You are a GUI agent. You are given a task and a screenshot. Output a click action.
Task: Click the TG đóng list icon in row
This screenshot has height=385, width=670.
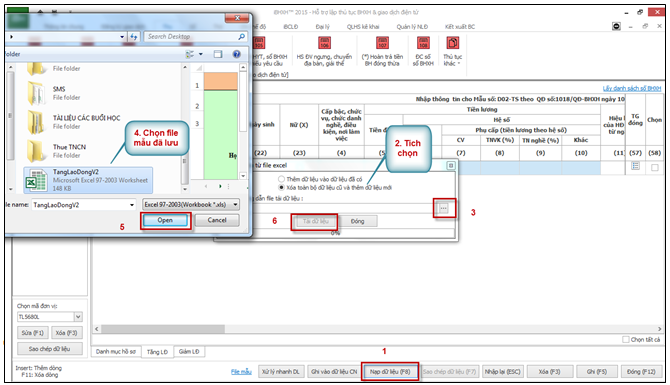[635, 166]
